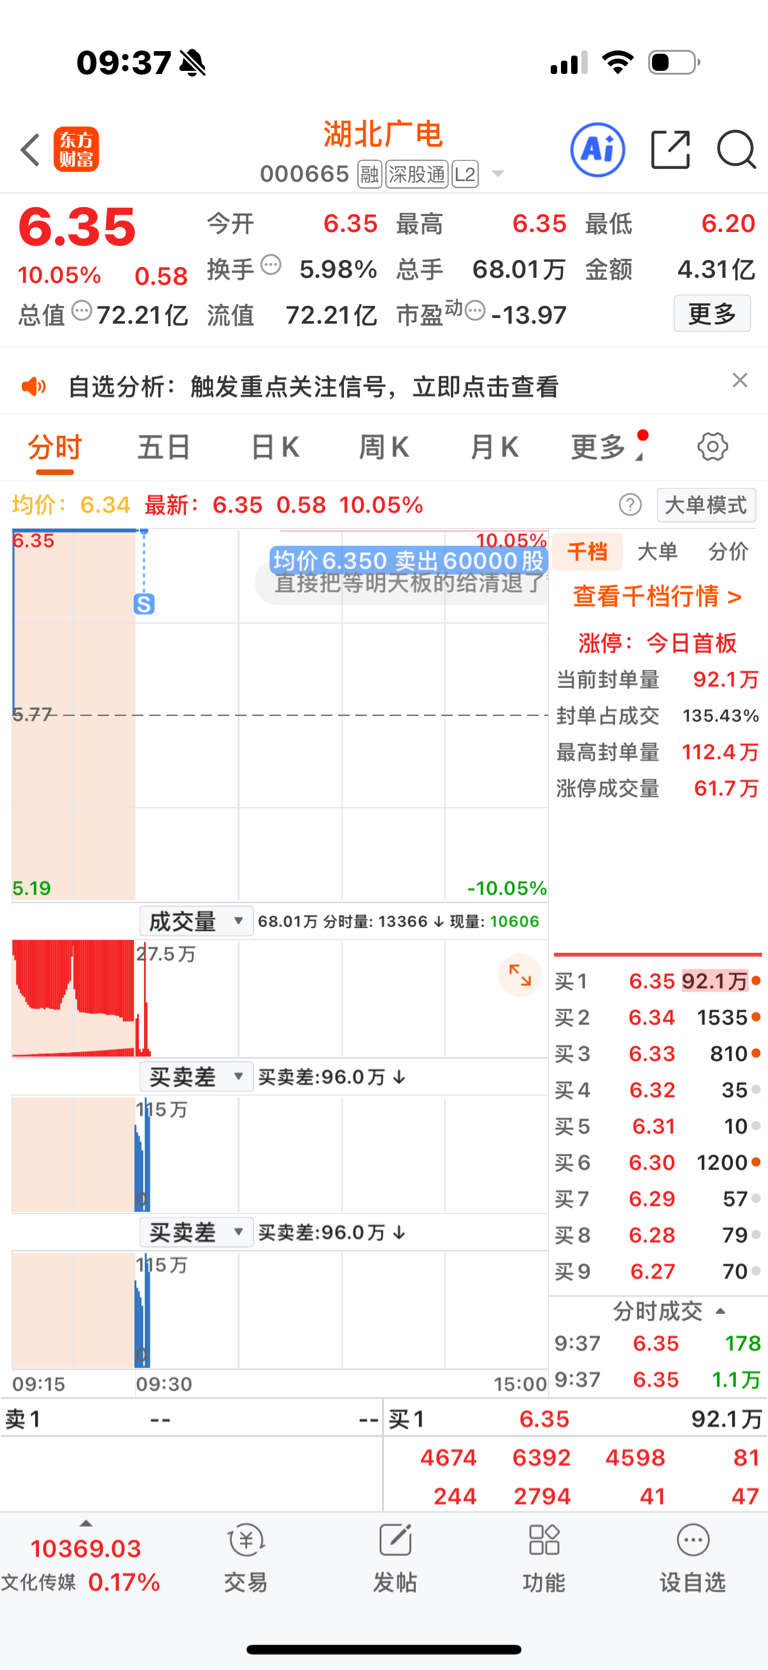
Task: Tap the 9:37 trade row with 178
Action: click(657, 1343)
